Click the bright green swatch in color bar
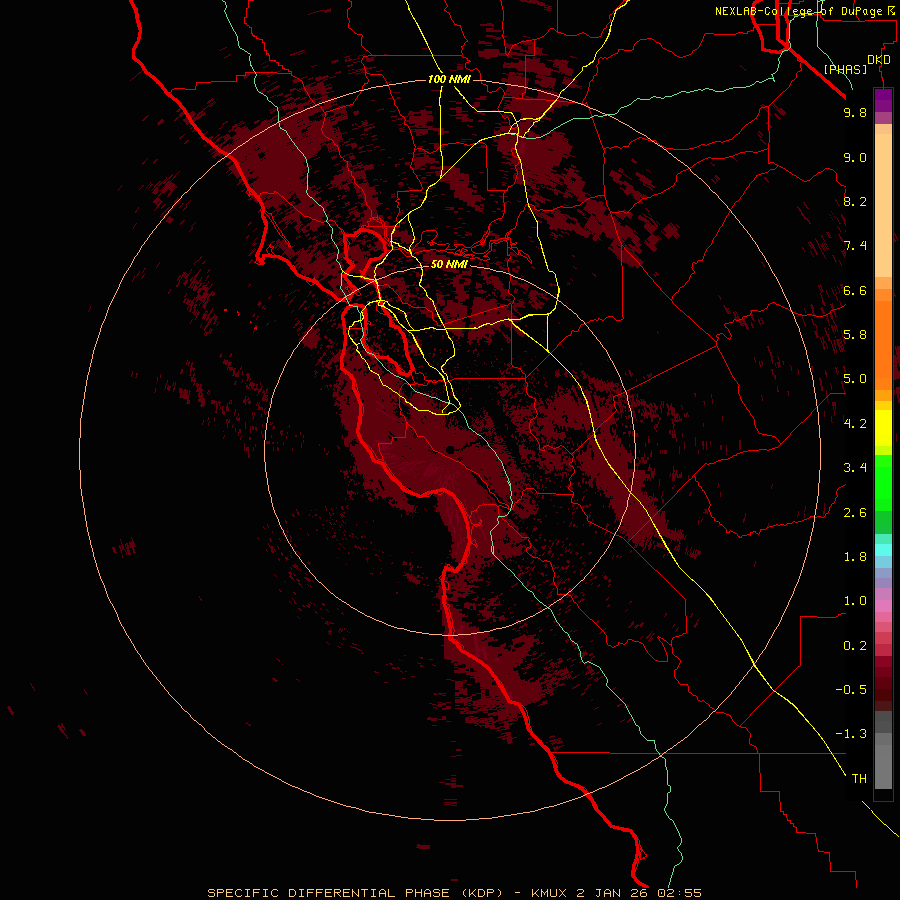Screen dimensions: 900x900 883,483
